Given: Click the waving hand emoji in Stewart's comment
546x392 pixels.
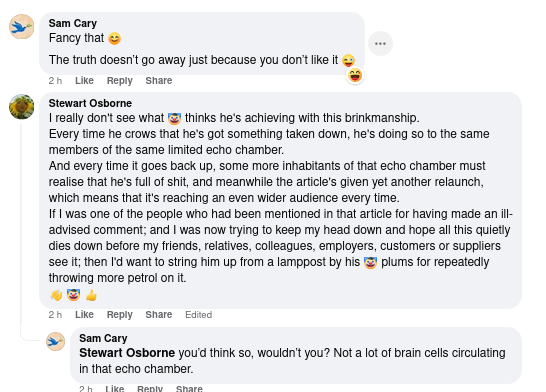Looking at the screenshot, I should pyautogui.click(x=56, y=296).
